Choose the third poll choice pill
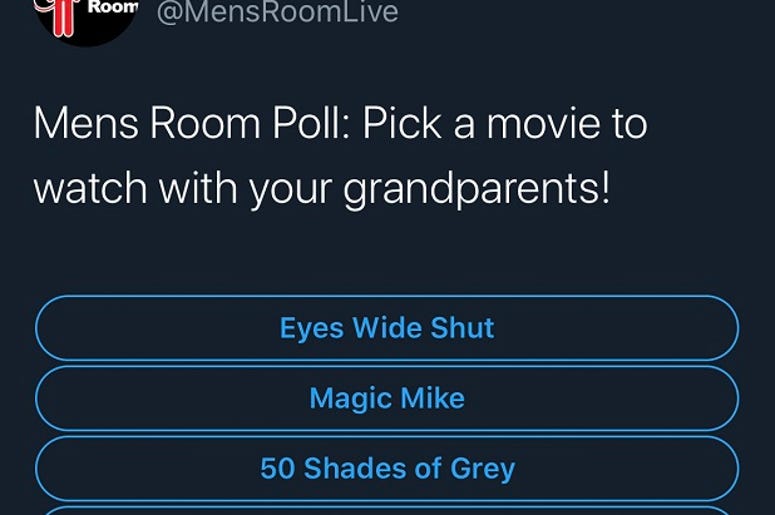 point(387,468)
